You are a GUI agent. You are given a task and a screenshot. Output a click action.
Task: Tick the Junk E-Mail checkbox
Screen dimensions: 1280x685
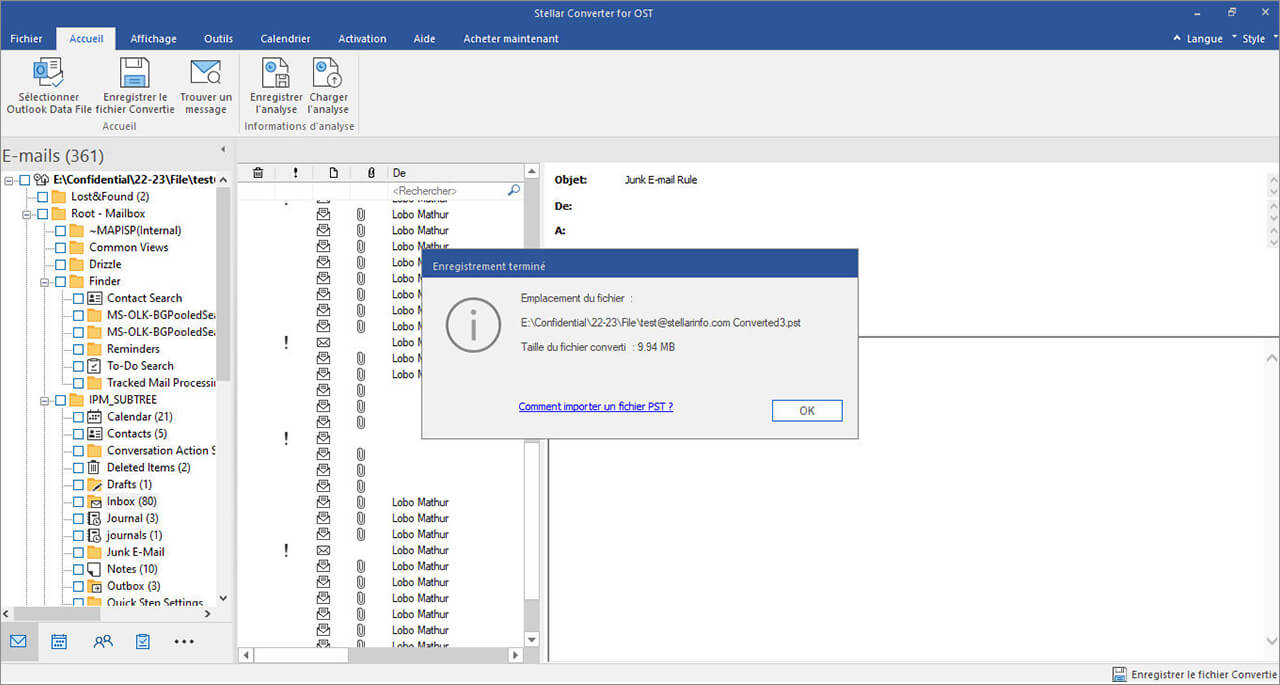click(78, 552)
